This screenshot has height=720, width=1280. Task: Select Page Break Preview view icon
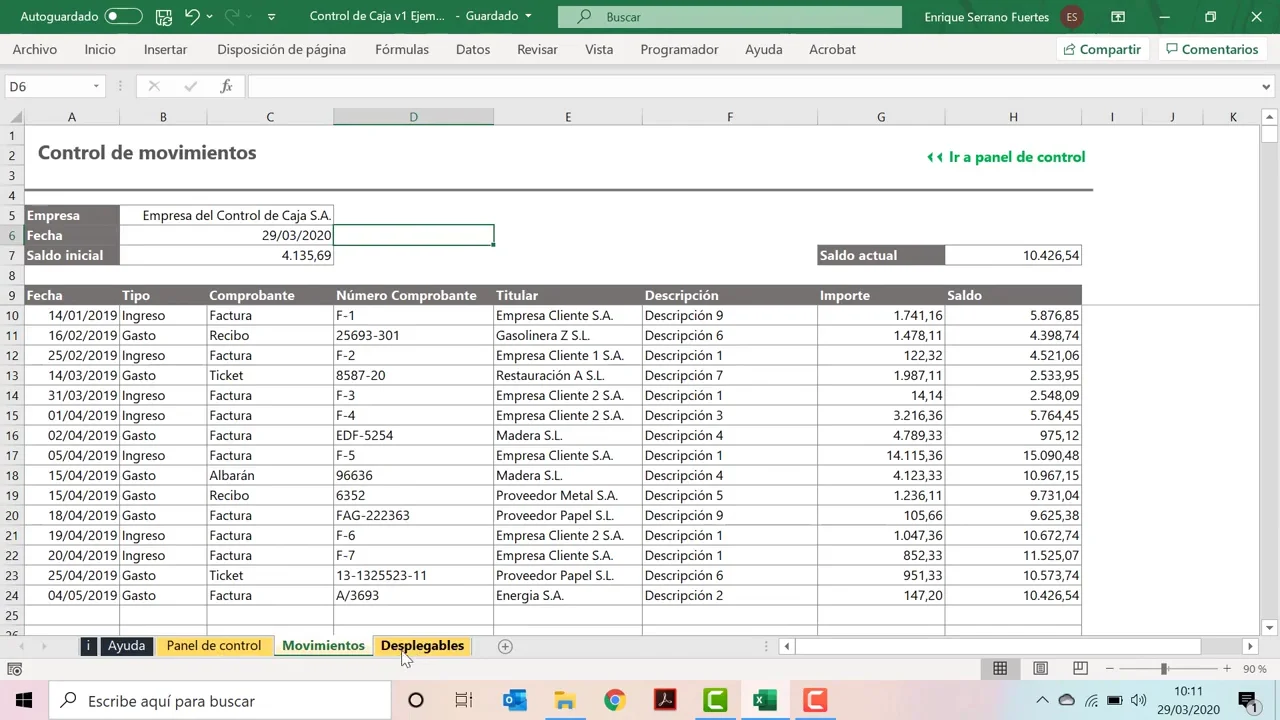click(x=1080, y=668)
